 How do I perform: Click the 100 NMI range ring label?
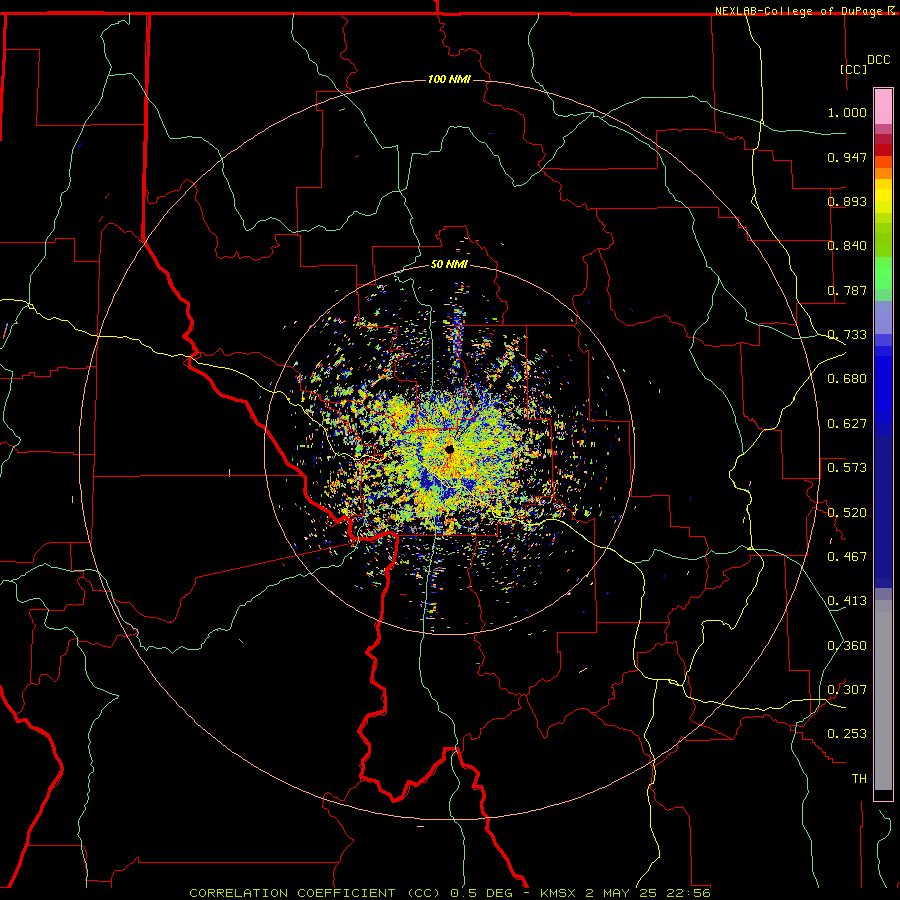(449, 79)
